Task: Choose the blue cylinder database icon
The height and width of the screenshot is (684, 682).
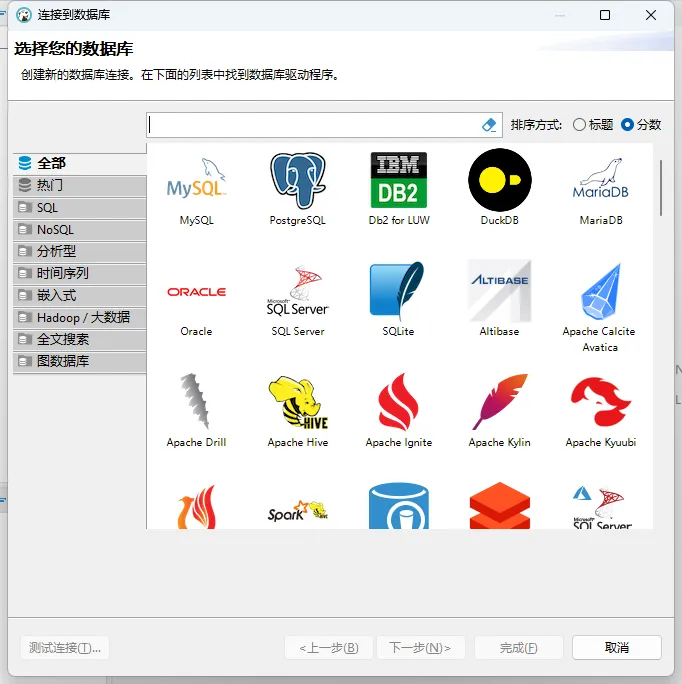Action: click(x=399, y=506)
